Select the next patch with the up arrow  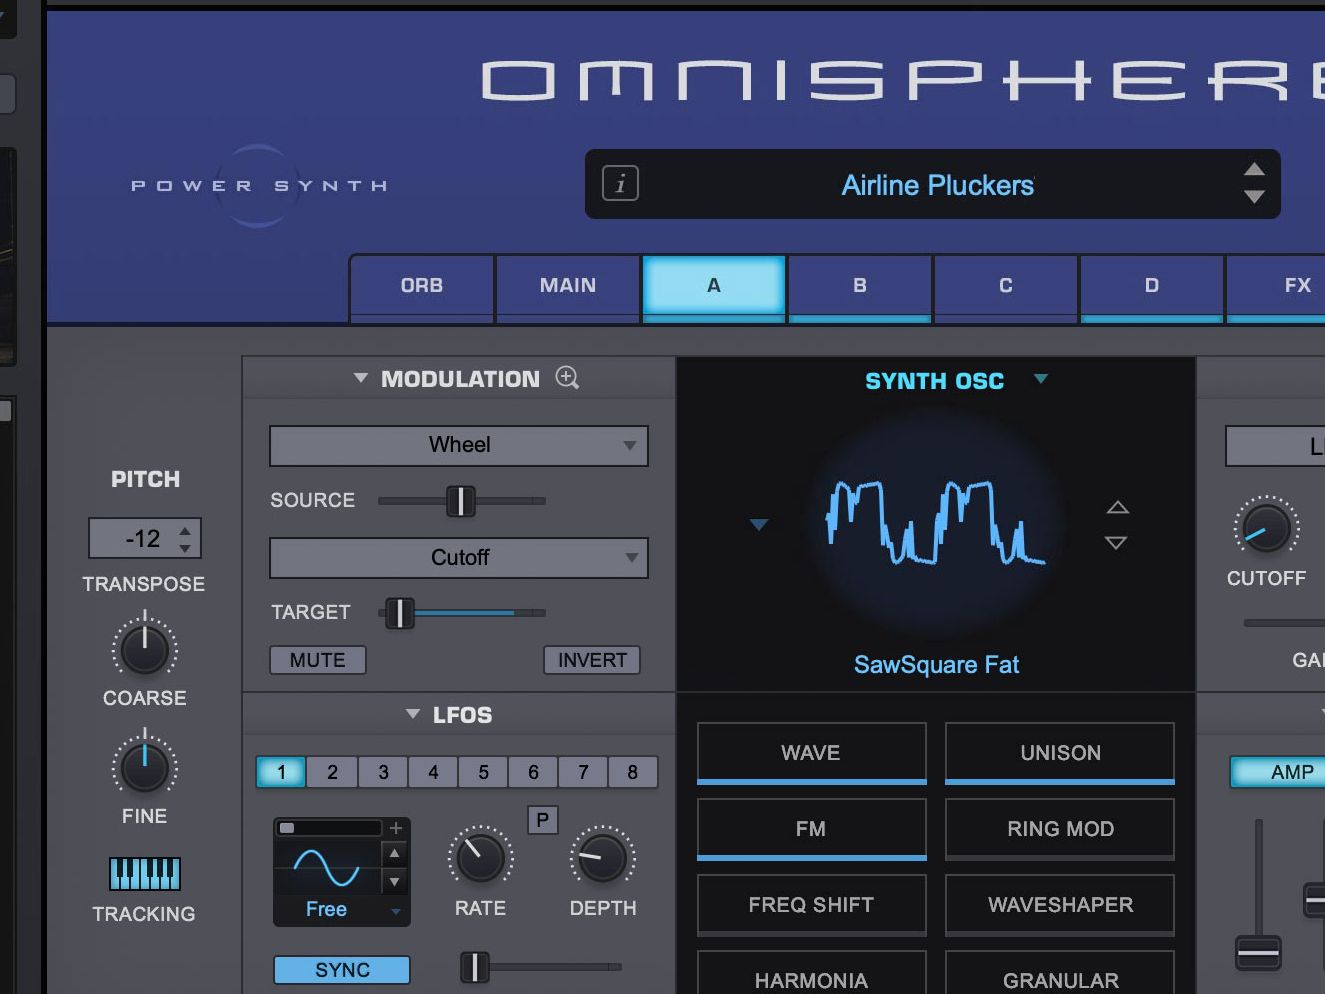click(1254, 169)
